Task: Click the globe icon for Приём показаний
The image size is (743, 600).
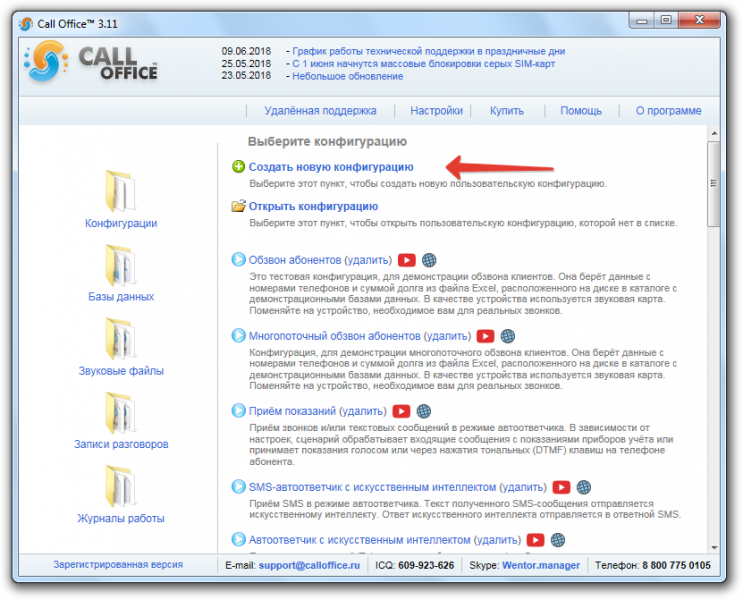Action: (x=424, y=411)
